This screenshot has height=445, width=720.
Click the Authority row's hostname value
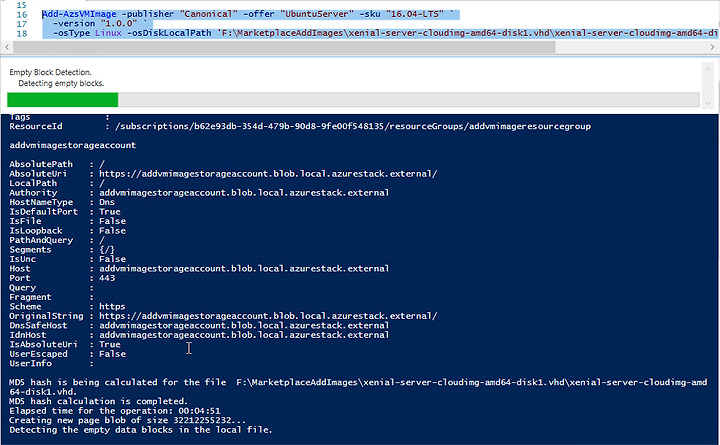244,192
